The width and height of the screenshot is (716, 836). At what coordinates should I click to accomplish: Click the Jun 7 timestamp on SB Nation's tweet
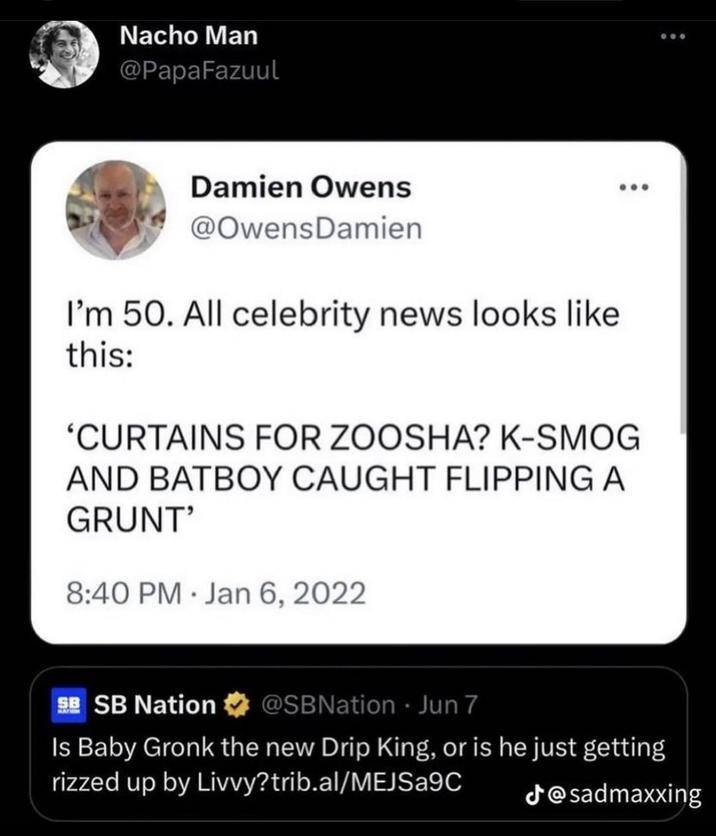[x=444, y=705]
